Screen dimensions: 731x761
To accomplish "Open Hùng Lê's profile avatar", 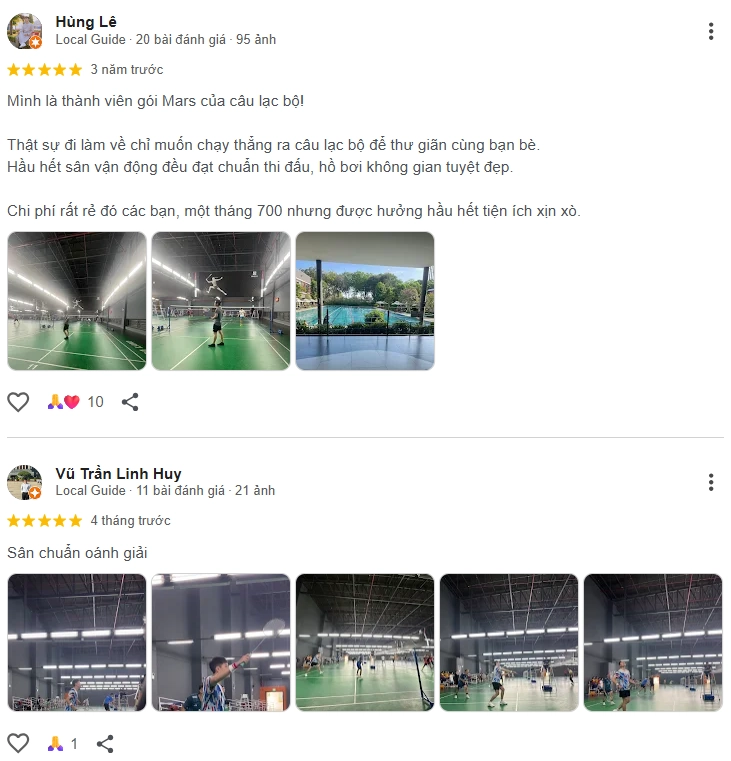I will coord(24,31).
